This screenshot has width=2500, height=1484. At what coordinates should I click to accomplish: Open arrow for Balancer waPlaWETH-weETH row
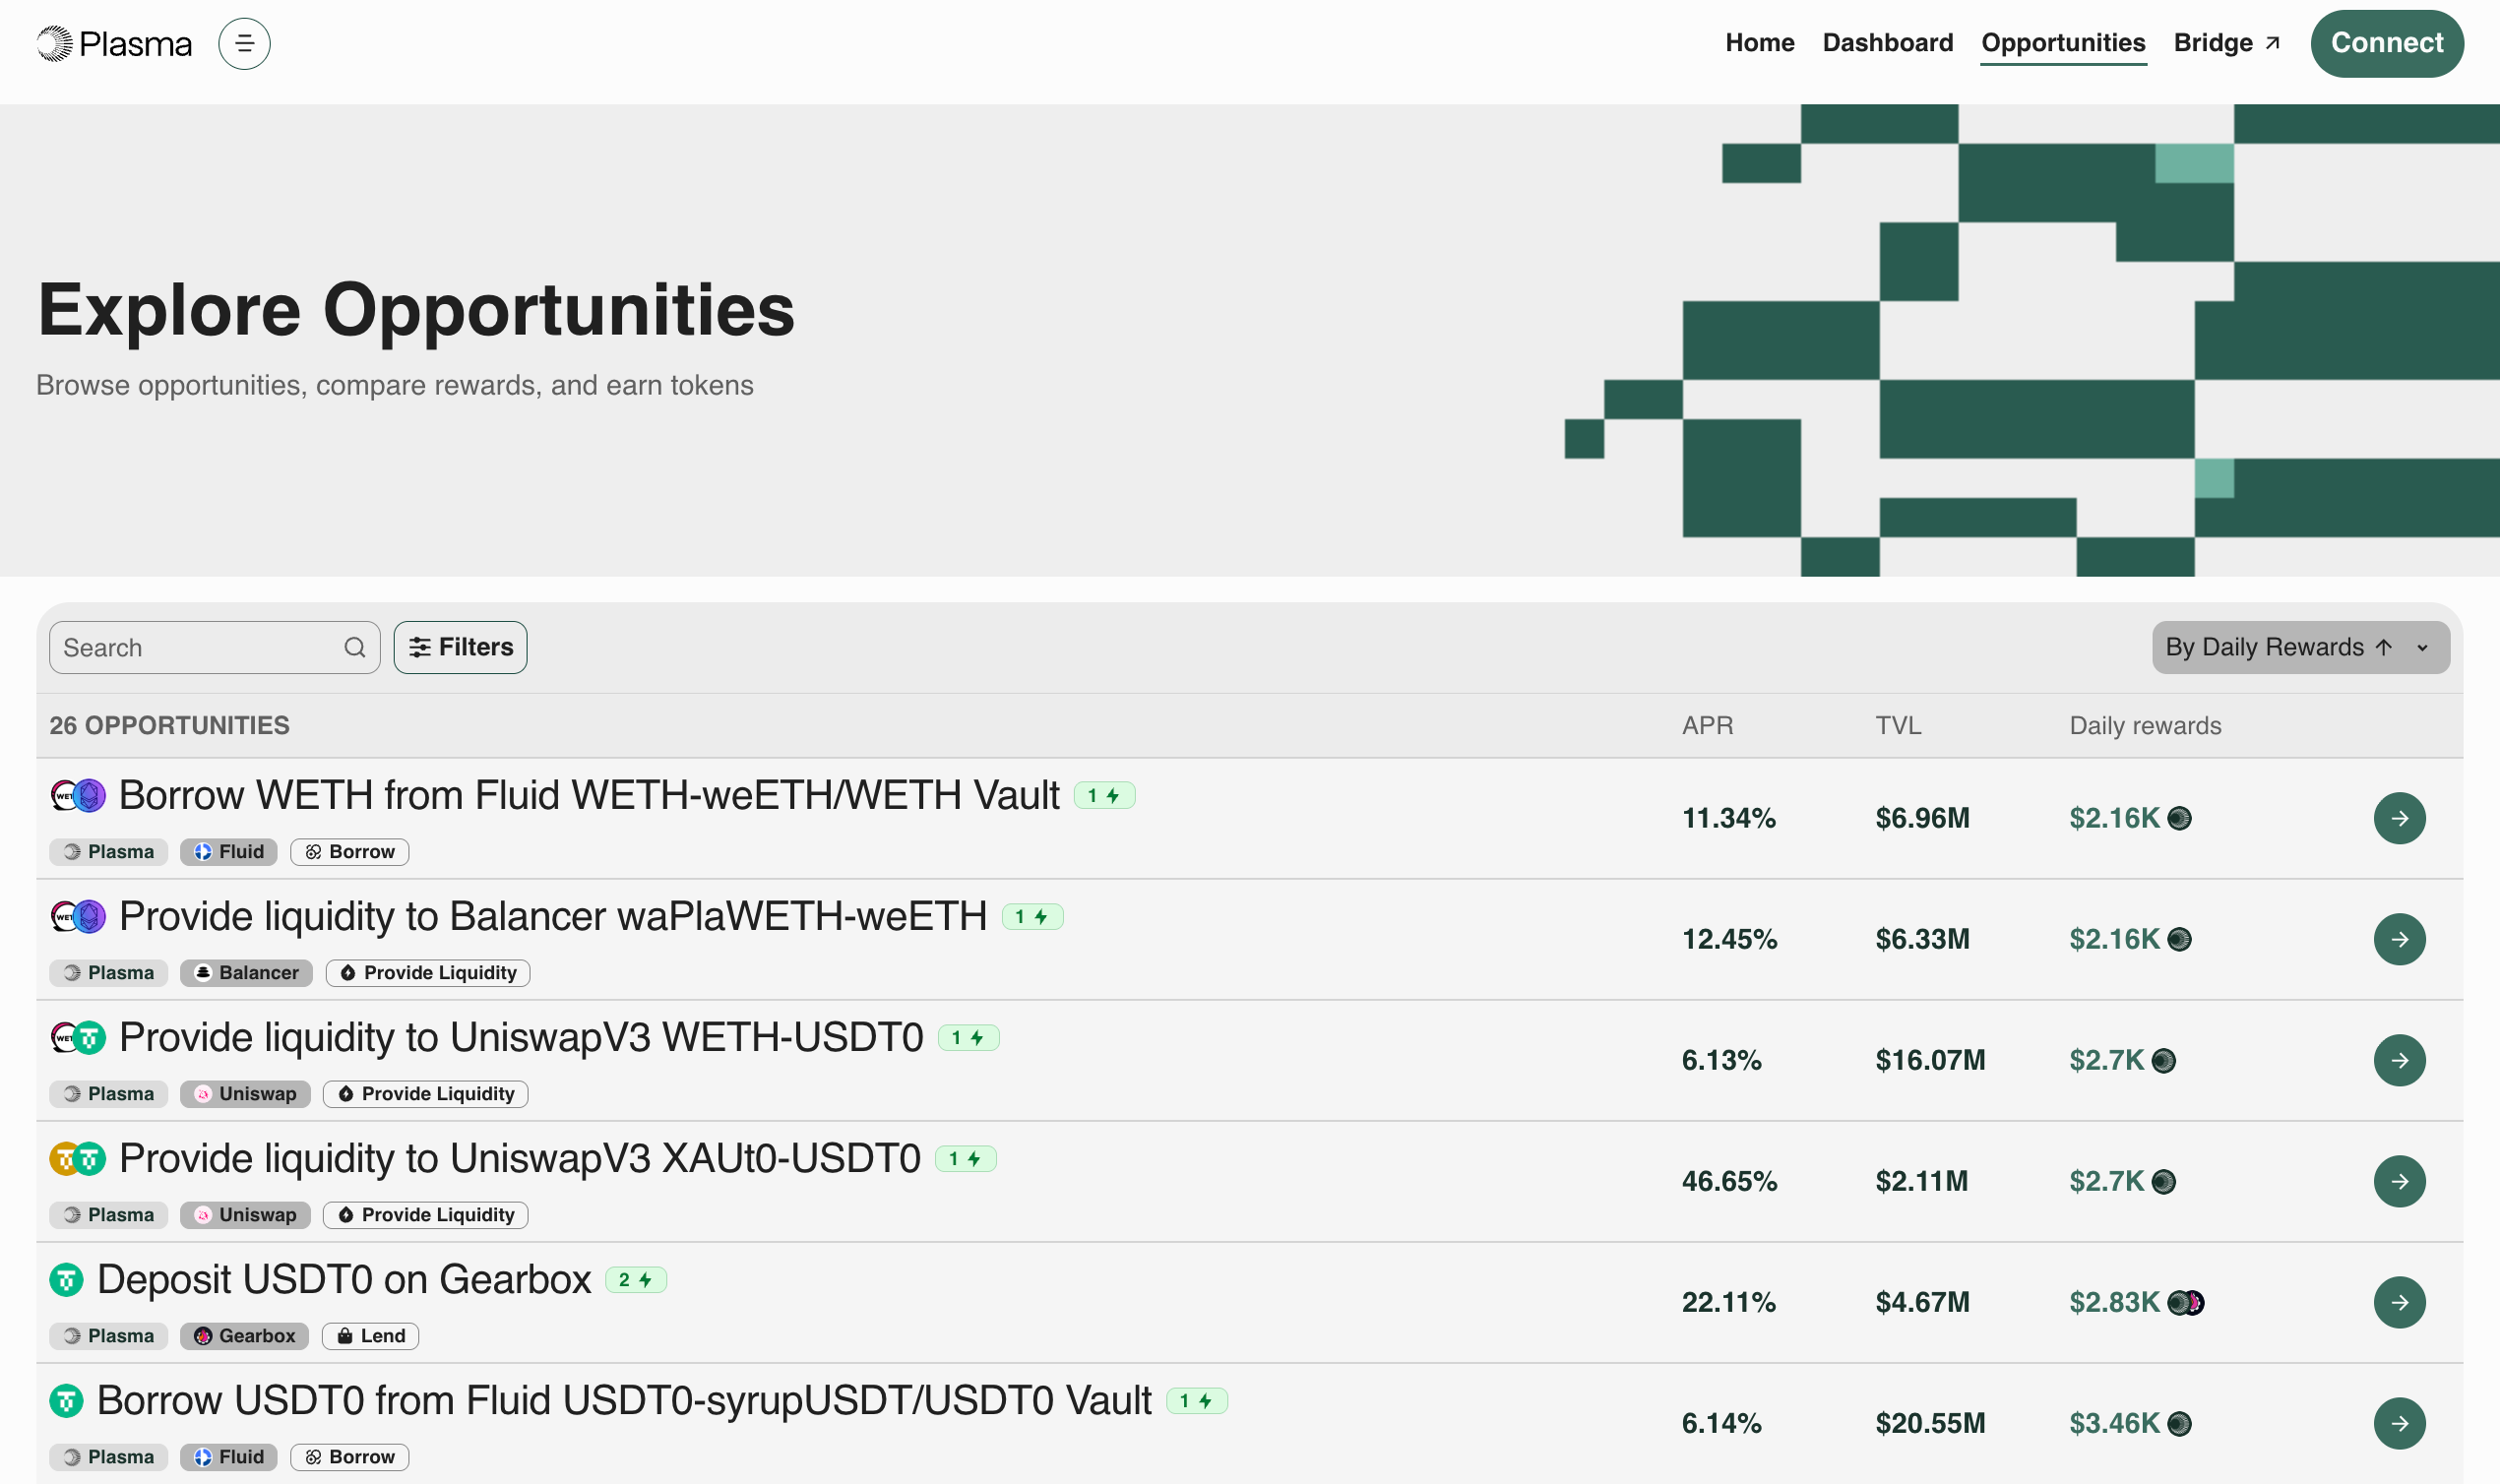2398,939
